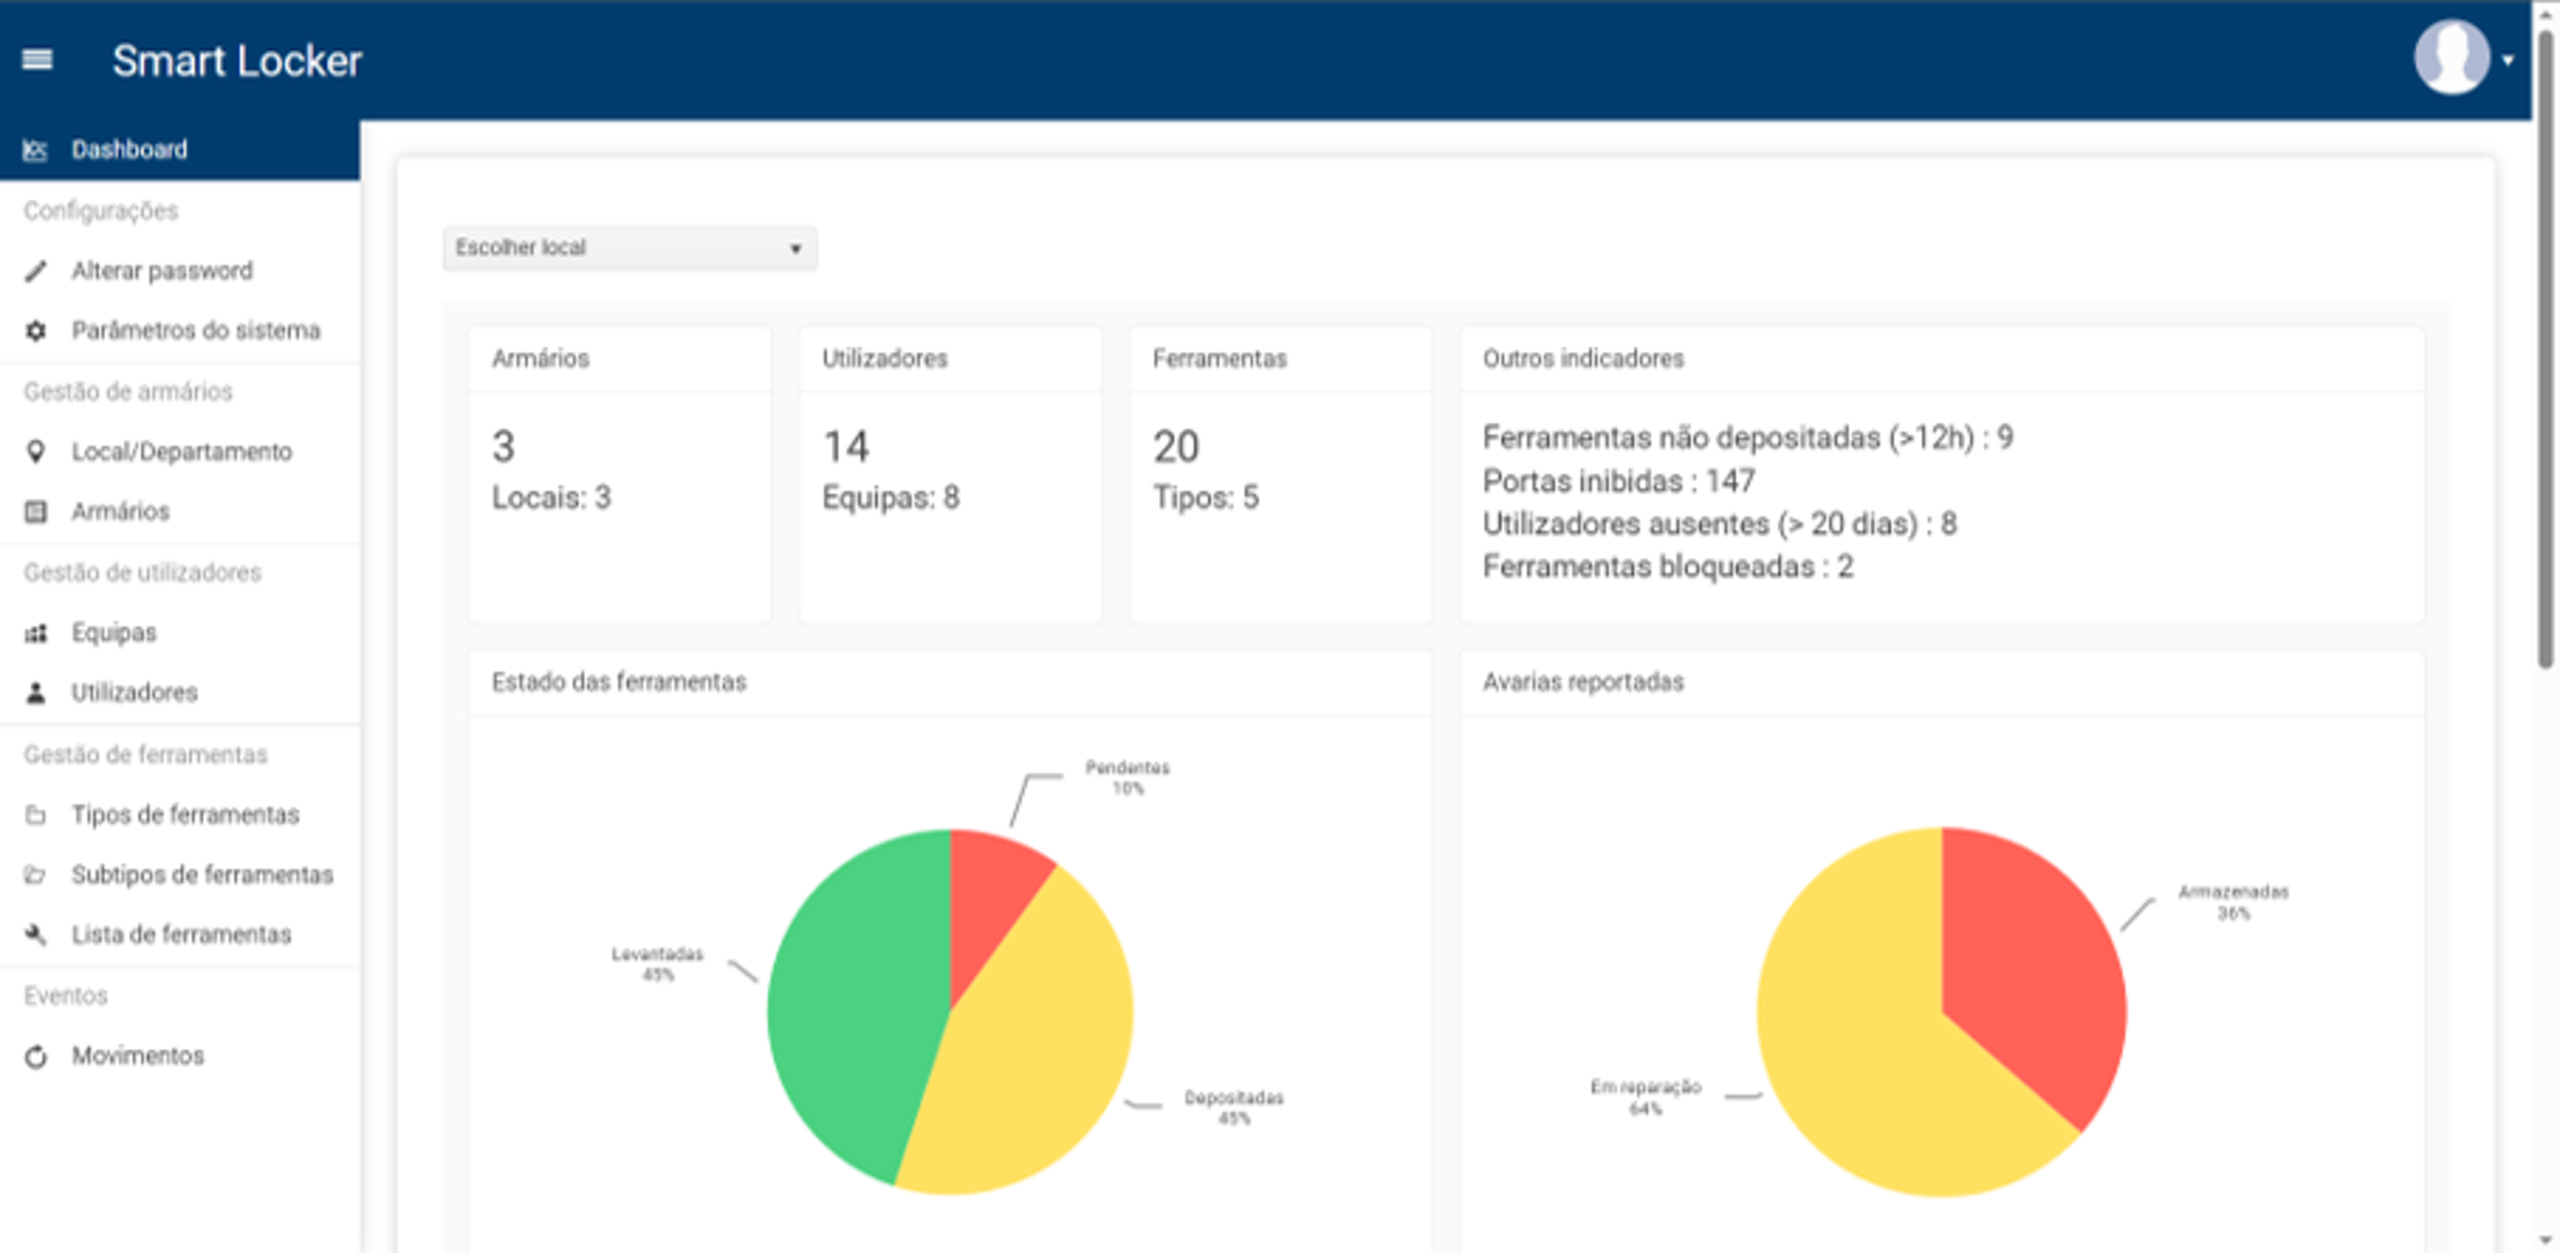Select the Equipas teams icon
2560x1253 pixels.
tap(37, 632)
